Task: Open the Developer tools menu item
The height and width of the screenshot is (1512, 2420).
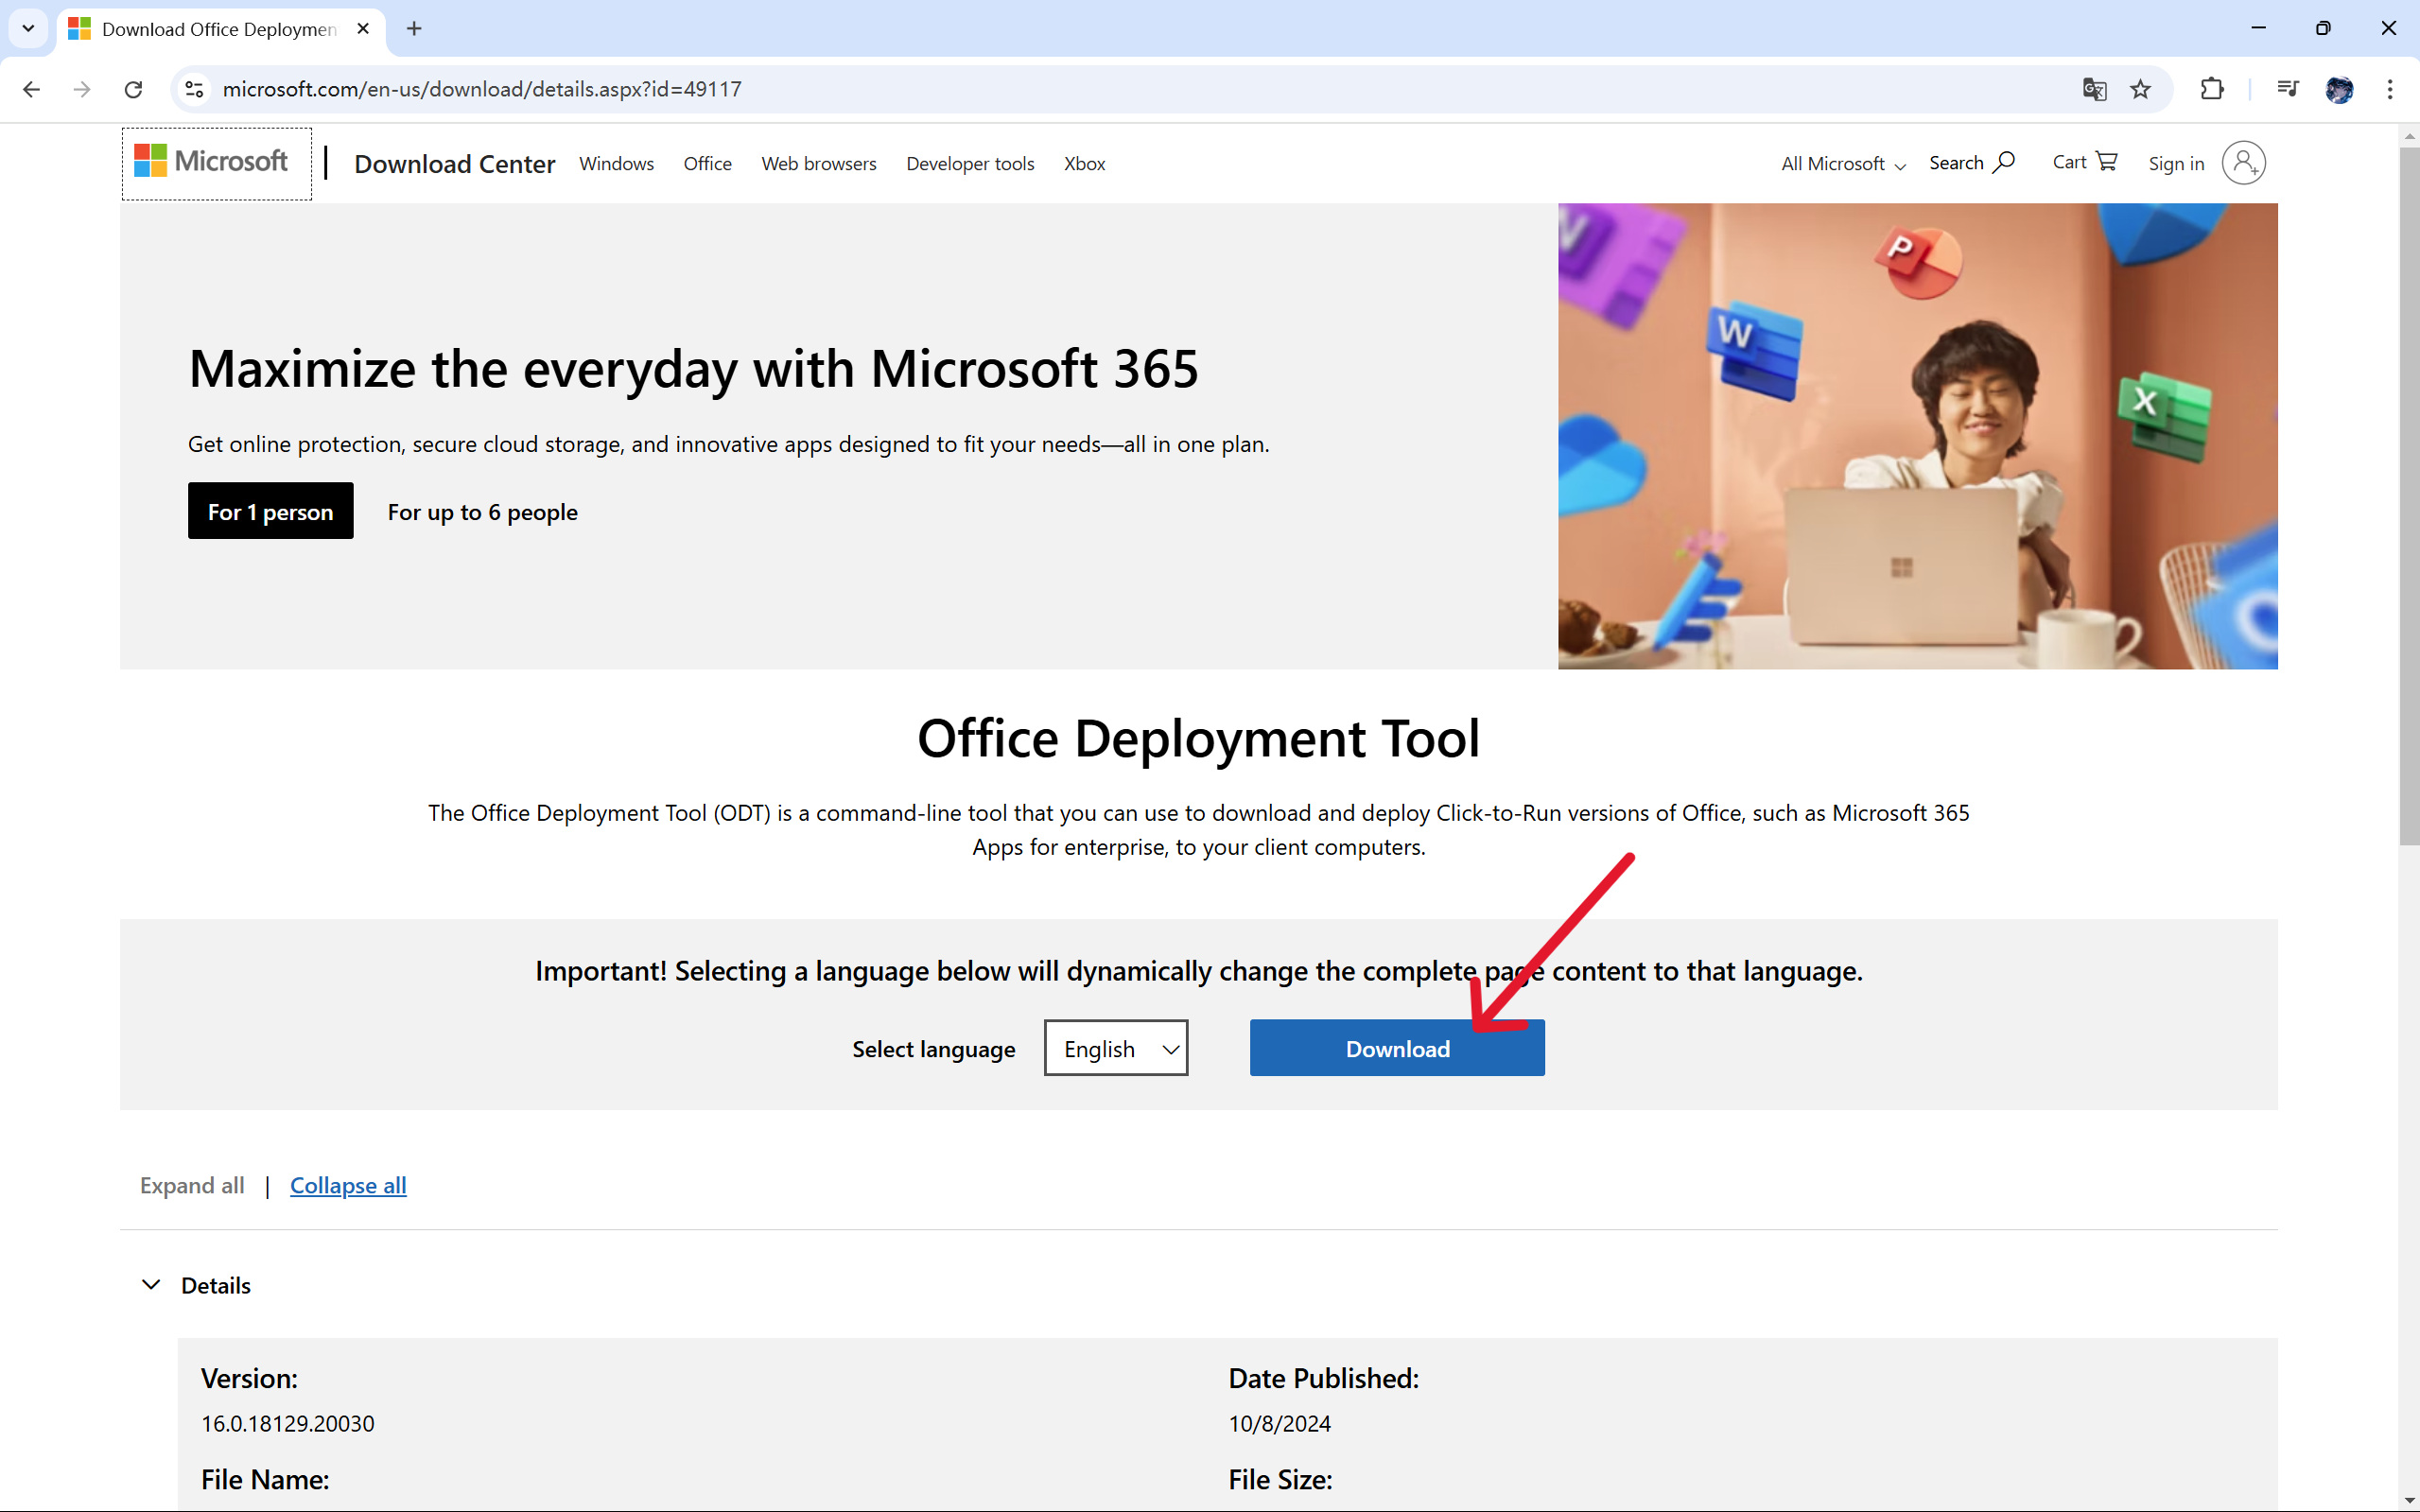Action: pyautogui.click(x=970, y=163)
